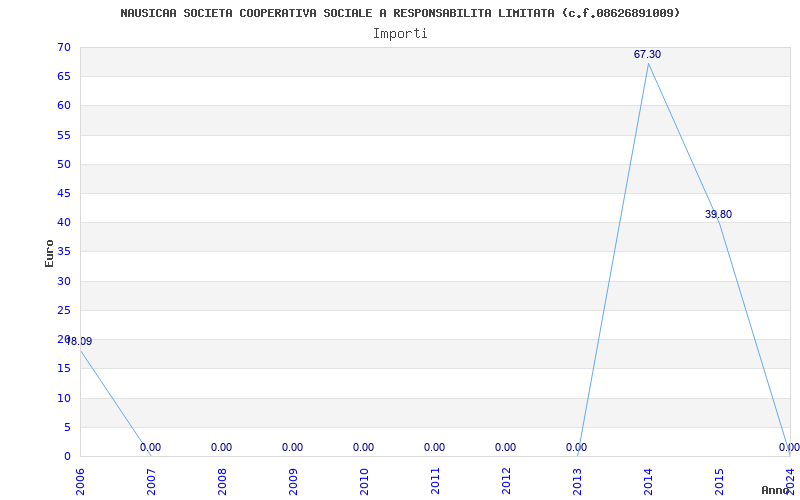Screen dimensions: 800x500
Task: Click the 70 value on y-axis
Action: tap(64, 48)
